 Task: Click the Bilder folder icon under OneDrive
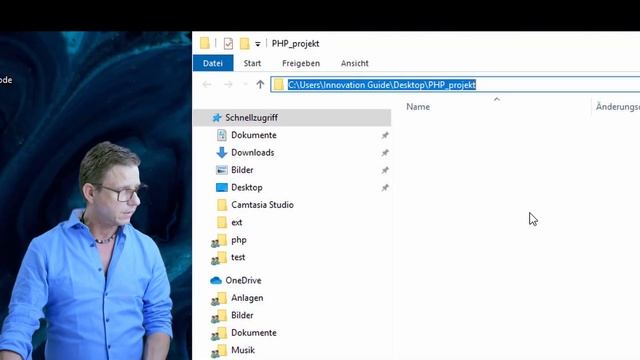point(219,316)
